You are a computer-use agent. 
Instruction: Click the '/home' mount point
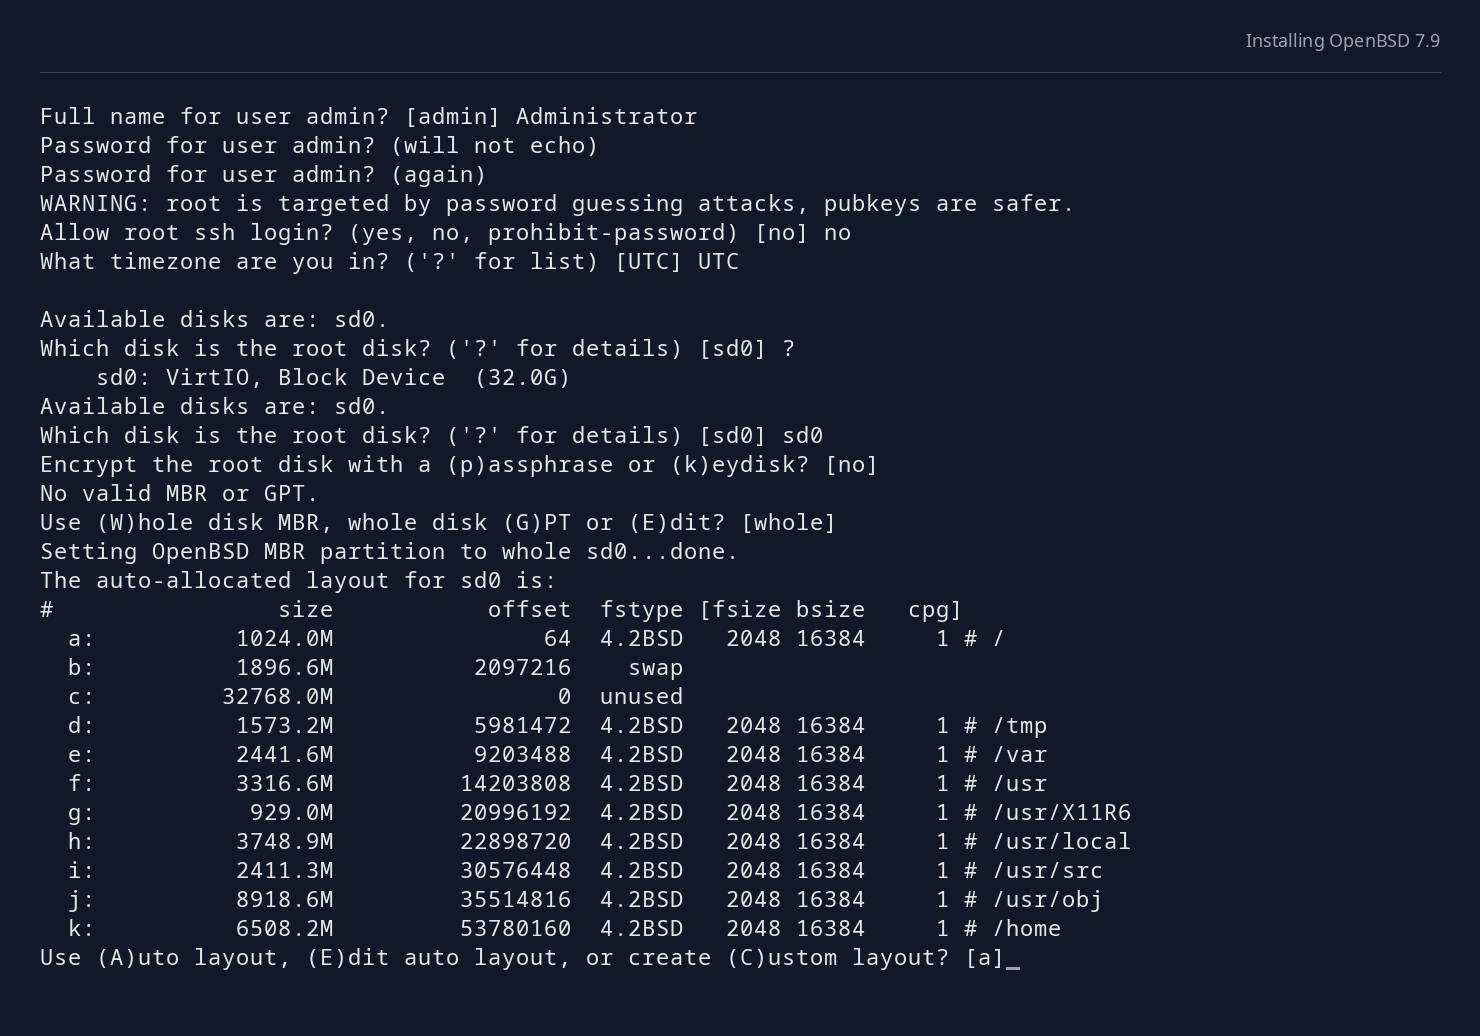[1026, 928]
